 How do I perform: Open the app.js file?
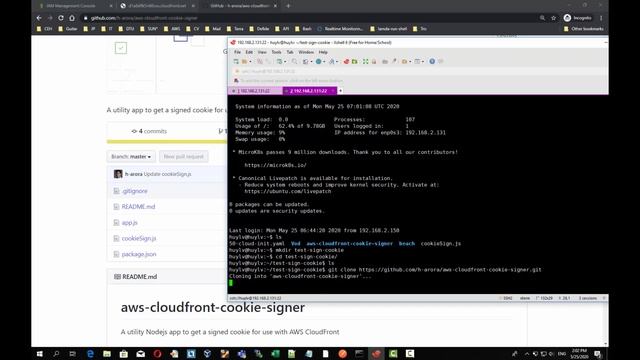click(129, 222)
